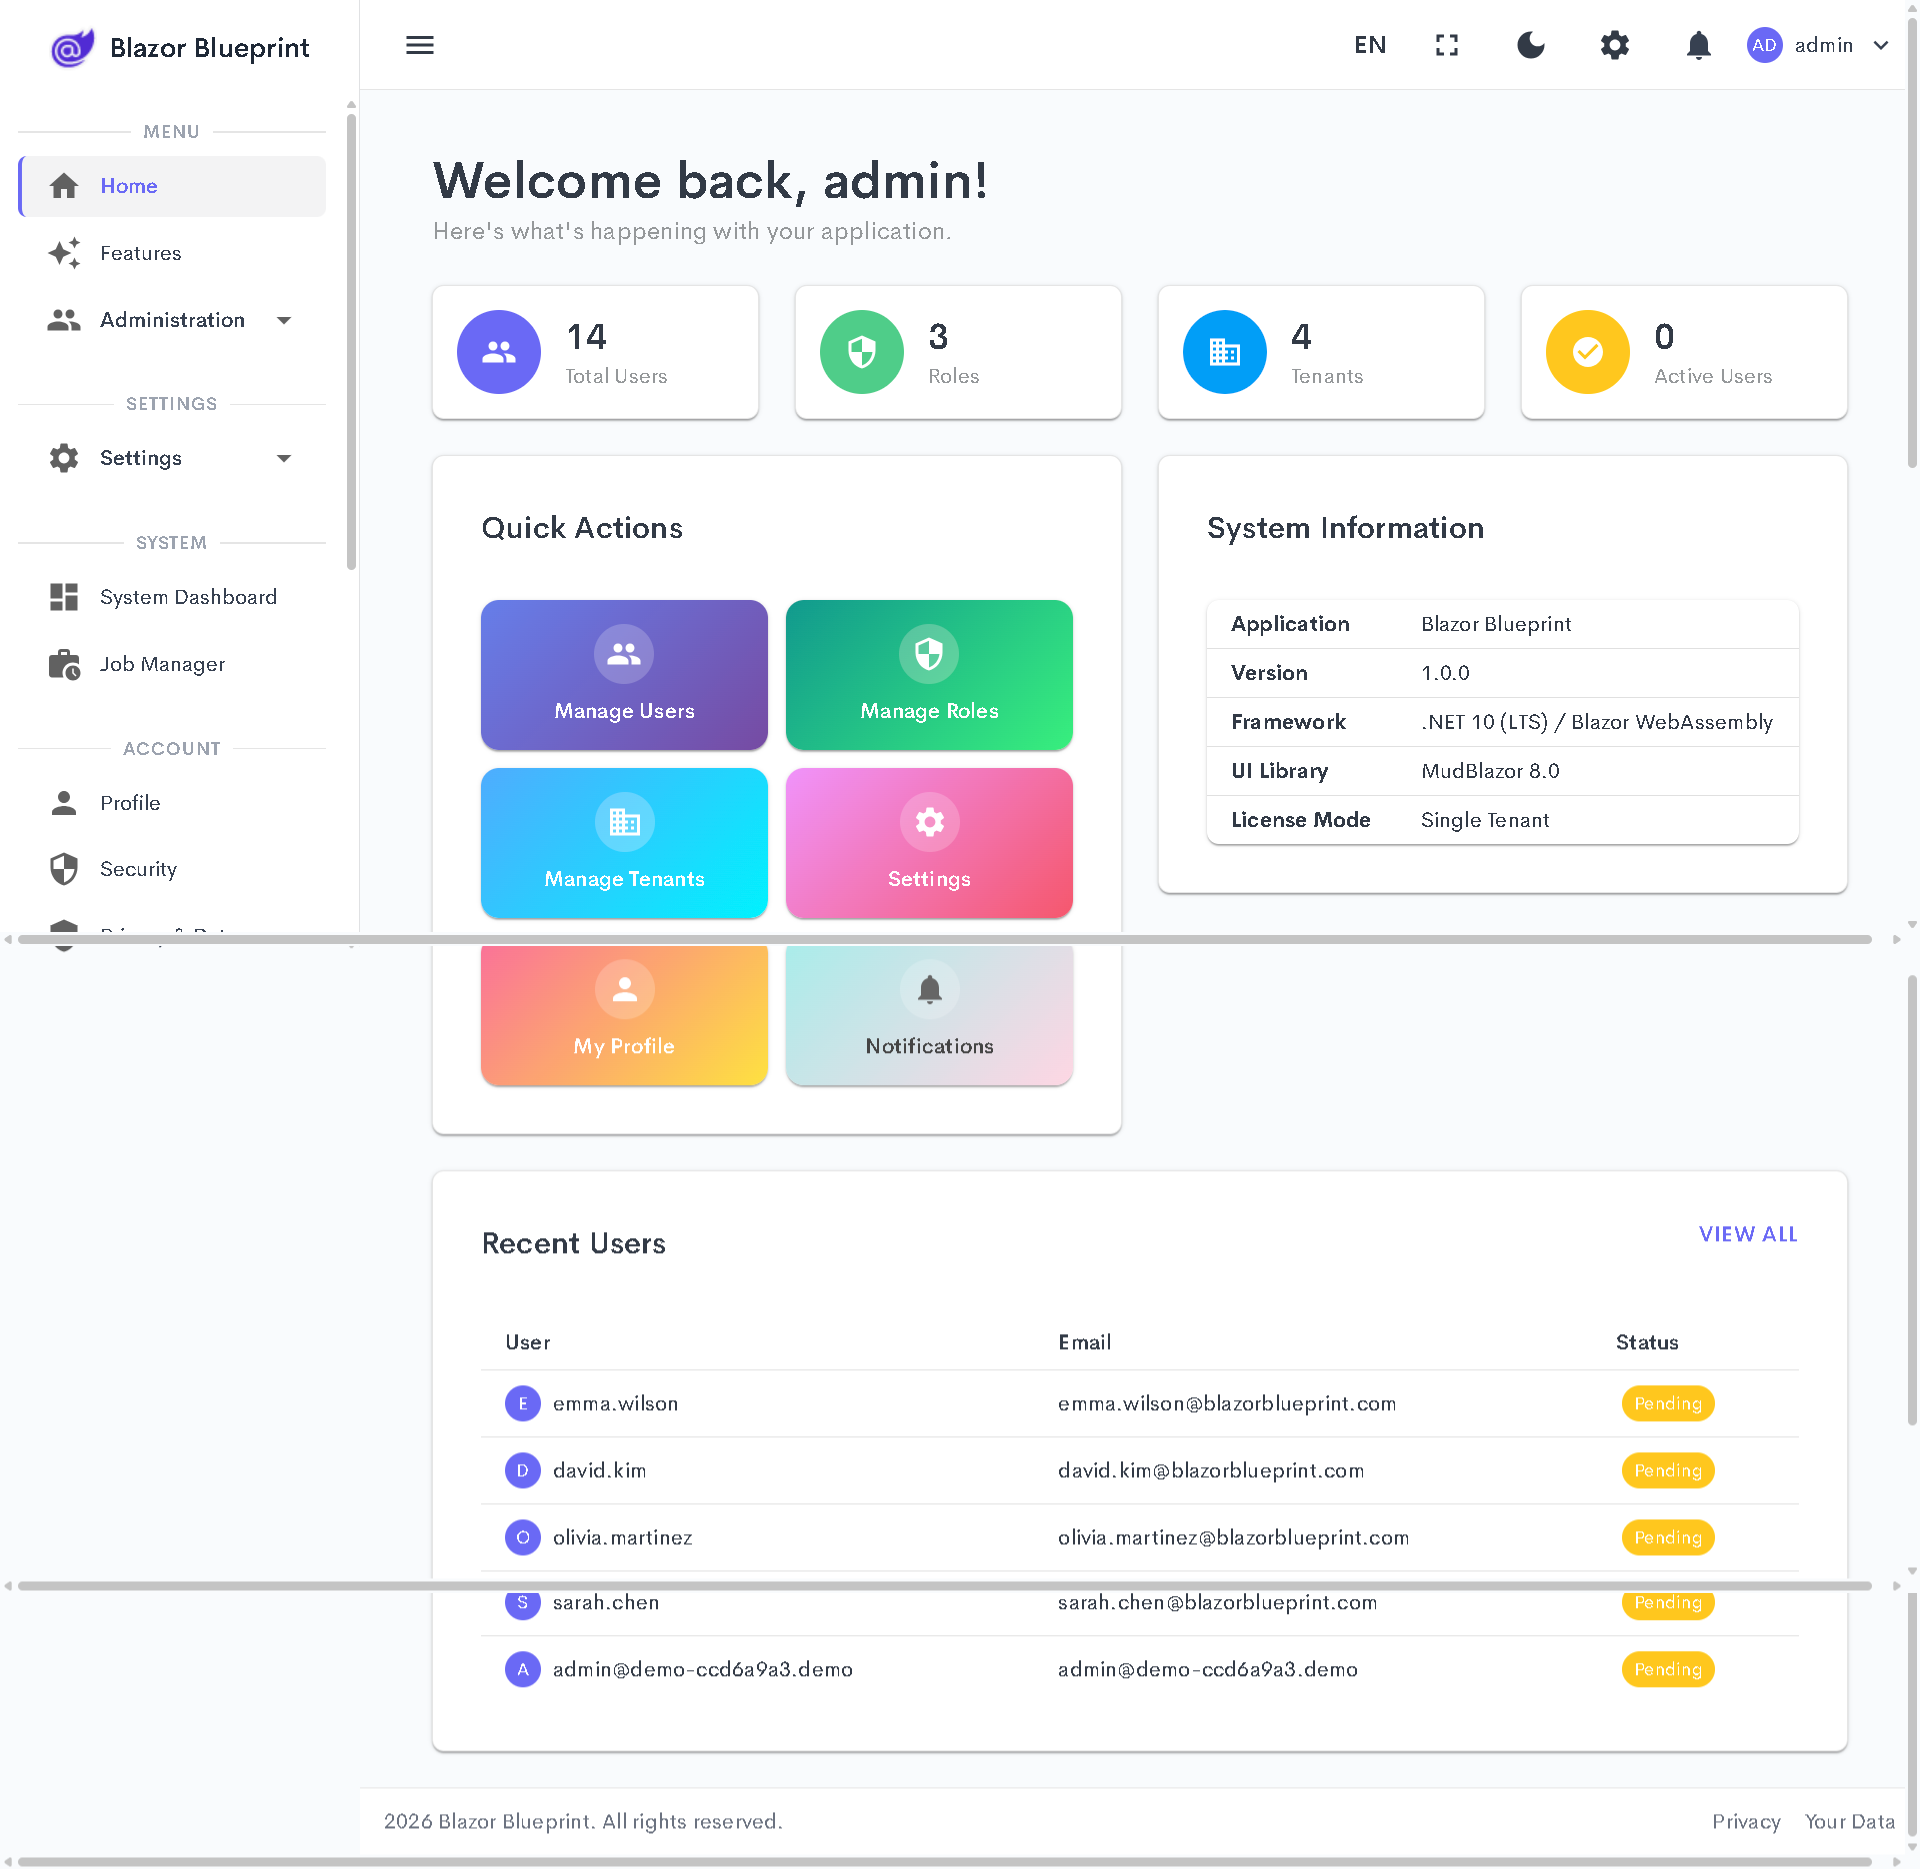The height and width of the screenshot is (1872, 1920).
Task: Click VIEW ALL above Recent Users
Action: tap(1747, 1234)
